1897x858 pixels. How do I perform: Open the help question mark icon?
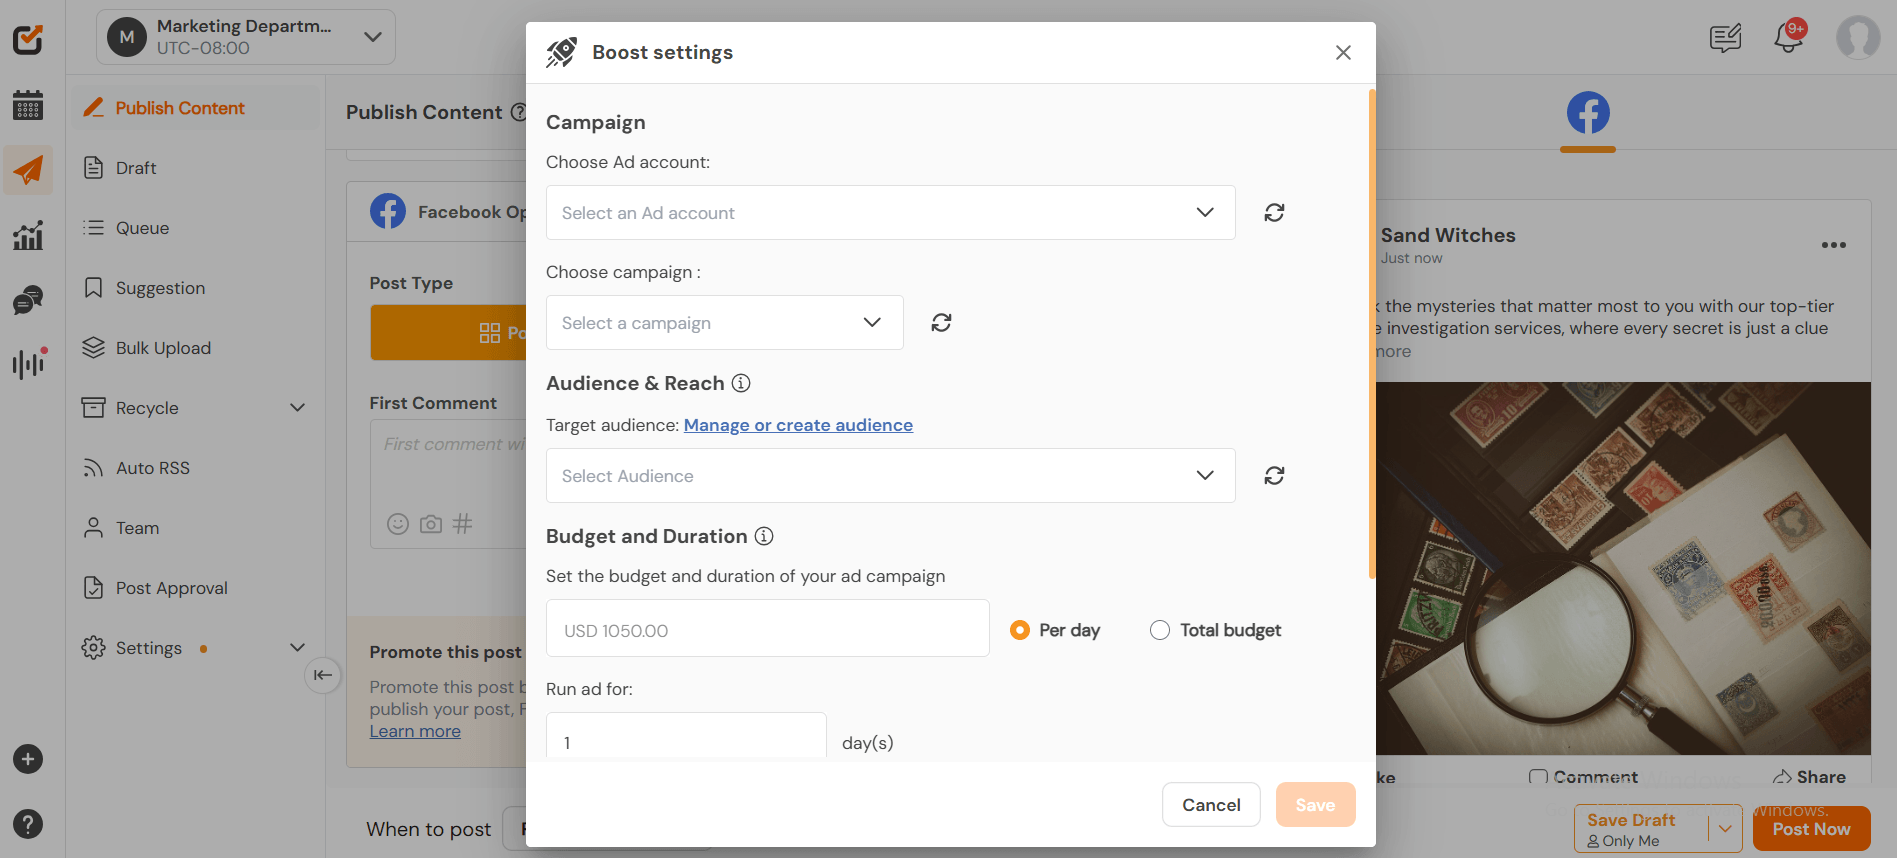[28, 824]
